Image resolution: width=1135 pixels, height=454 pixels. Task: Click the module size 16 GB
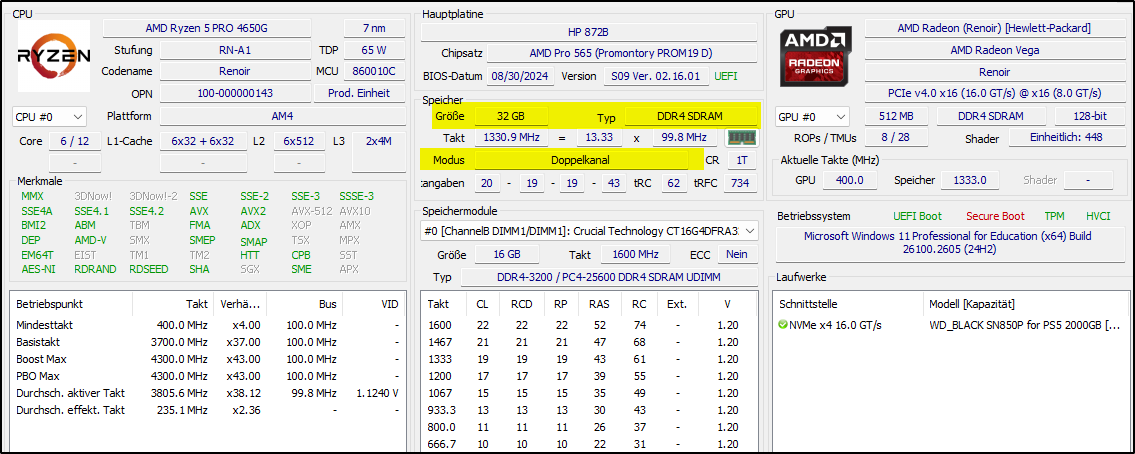click(x=507, y=254)
